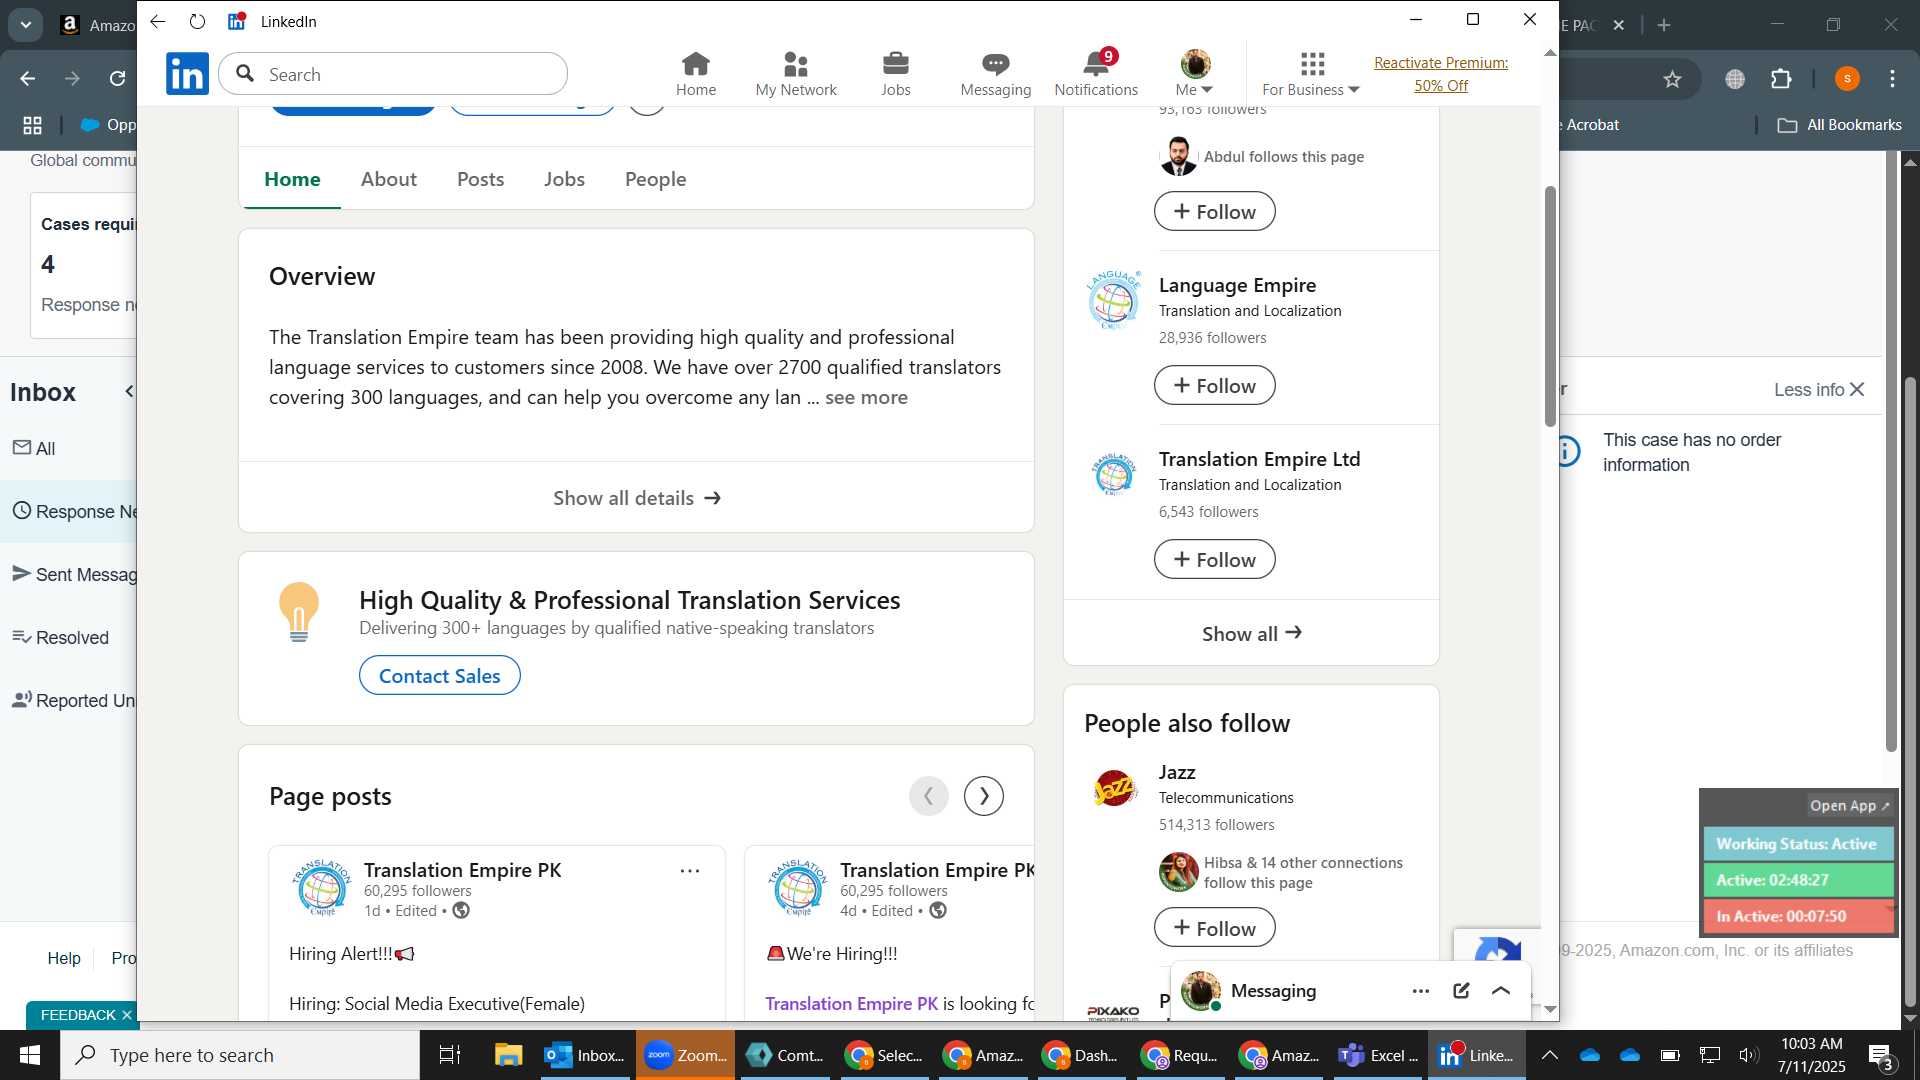This screenshot has width=1920, height=1080.
Task: Switch to the Posts tab
Action: point(480,179)
